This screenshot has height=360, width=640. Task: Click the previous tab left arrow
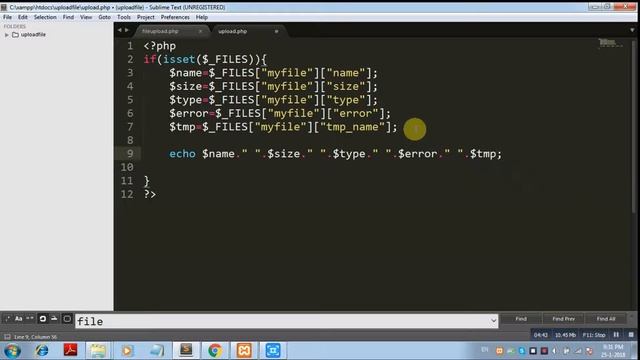[x=120, y=30]
